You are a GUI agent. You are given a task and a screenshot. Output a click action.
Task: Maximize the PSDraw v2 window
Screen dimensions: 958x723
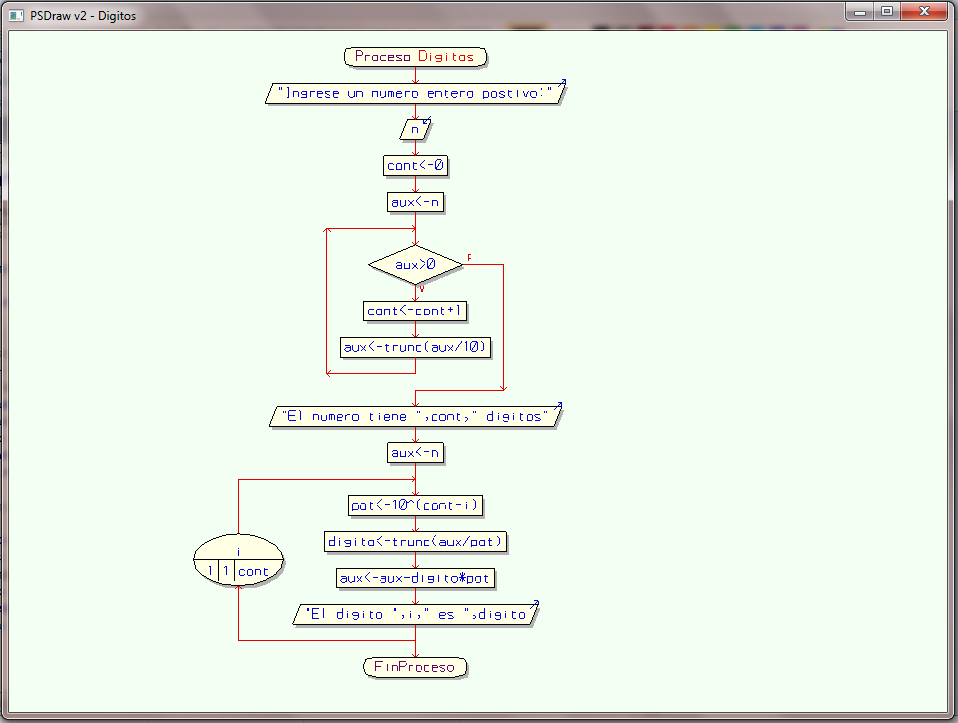pyautogui.click(x=886, y=12)
